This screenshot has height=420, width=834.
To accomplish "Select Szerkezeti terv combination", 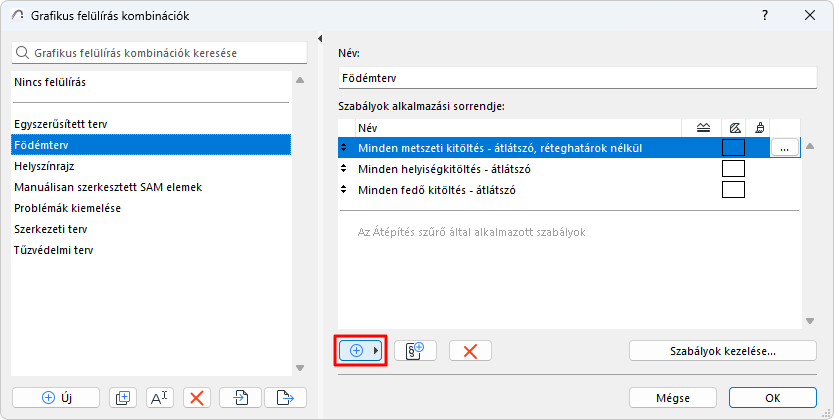I will click(151, 229).
